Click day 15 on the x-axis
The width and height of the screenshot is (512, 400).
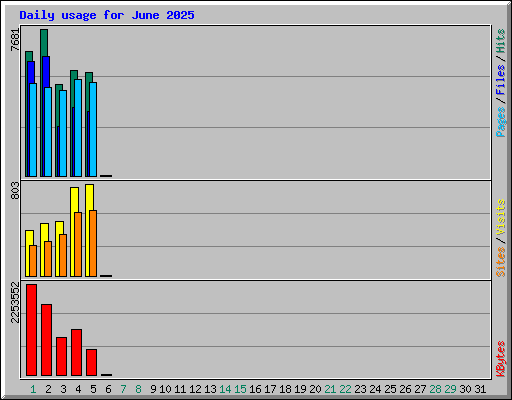pos(240,389)
